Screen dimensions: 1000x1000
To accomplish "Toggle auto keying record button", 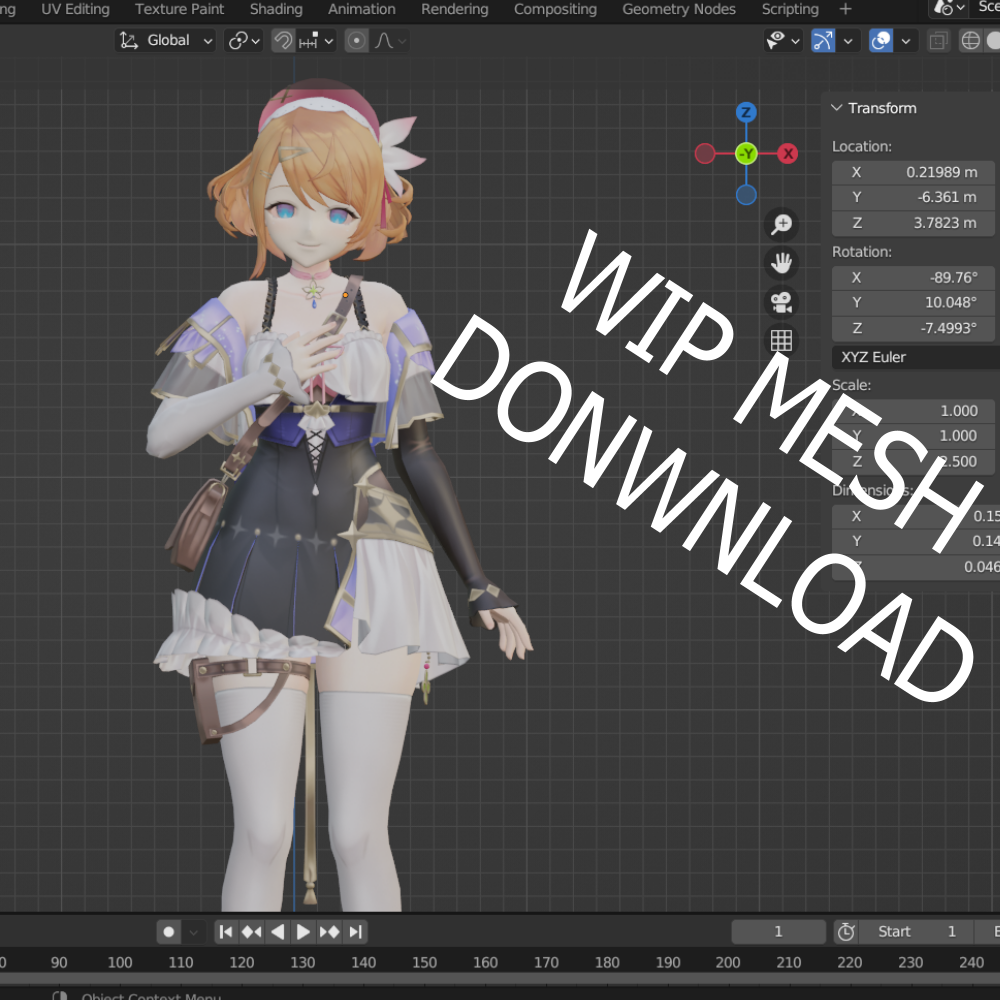I will 169,932.
